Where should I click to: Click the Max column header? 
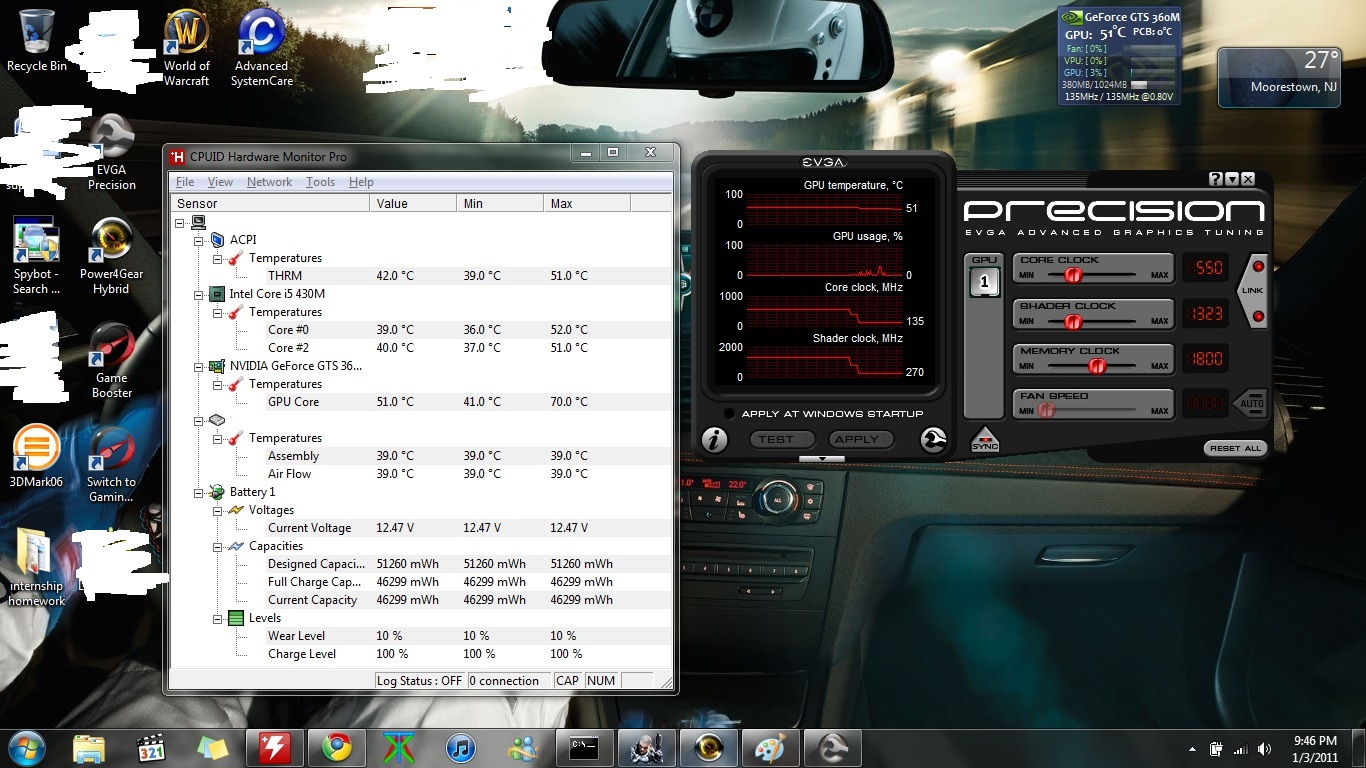pyautogui.click(x=587, y=203)
